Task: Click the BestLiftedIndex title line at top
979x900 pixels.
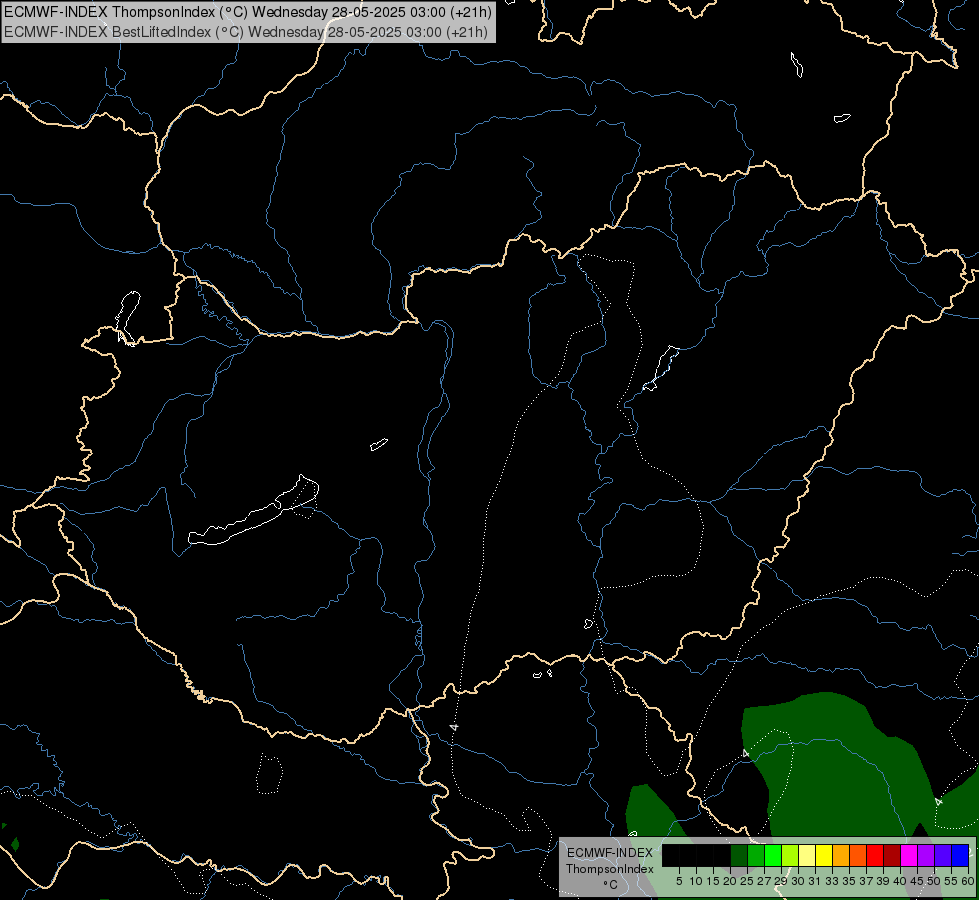Action: pos(246,32)
